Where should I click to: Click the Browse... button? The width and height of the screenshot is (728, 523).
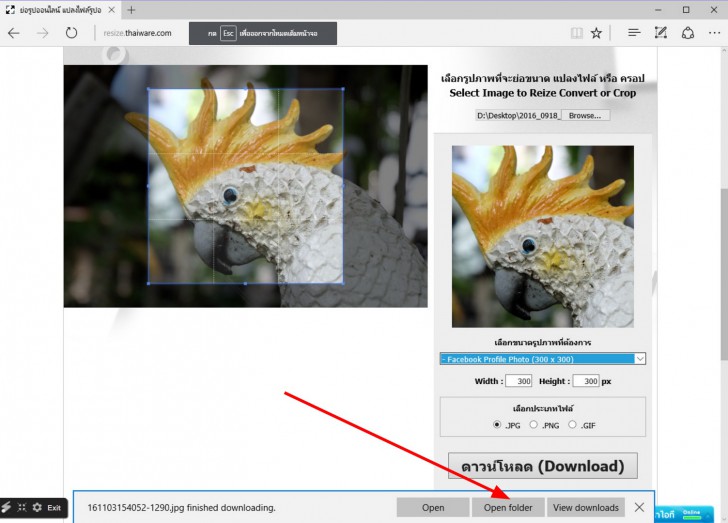[x=585, y=115]
